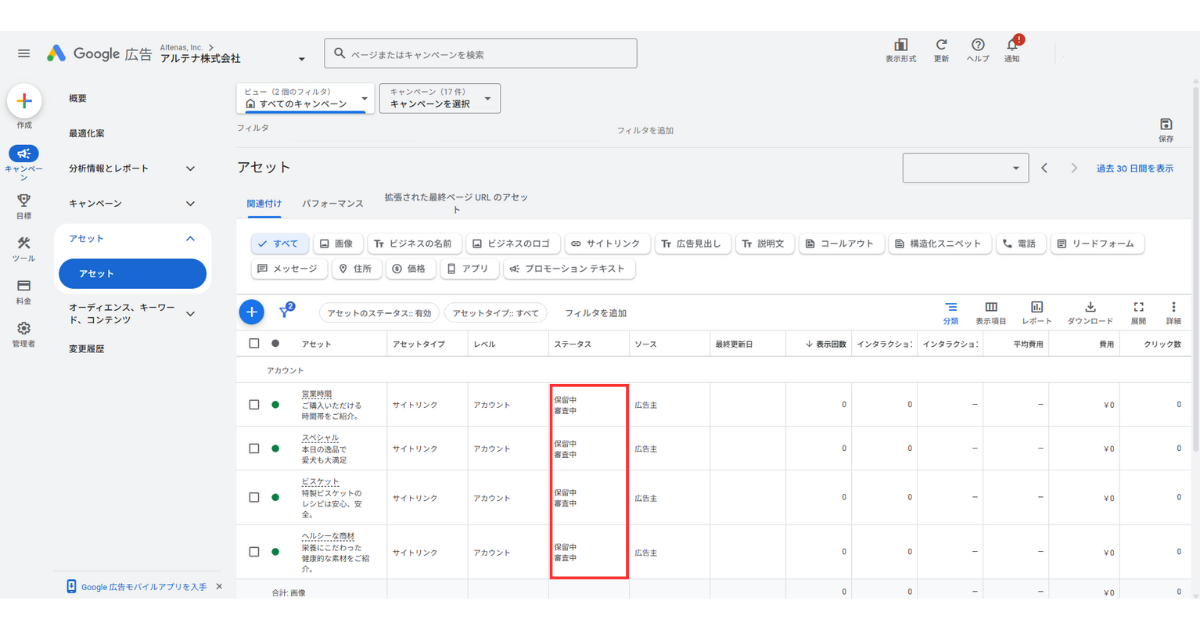
Task: Click 過去 30 日間を表示 link
Action: click(x=1135, y=168)
